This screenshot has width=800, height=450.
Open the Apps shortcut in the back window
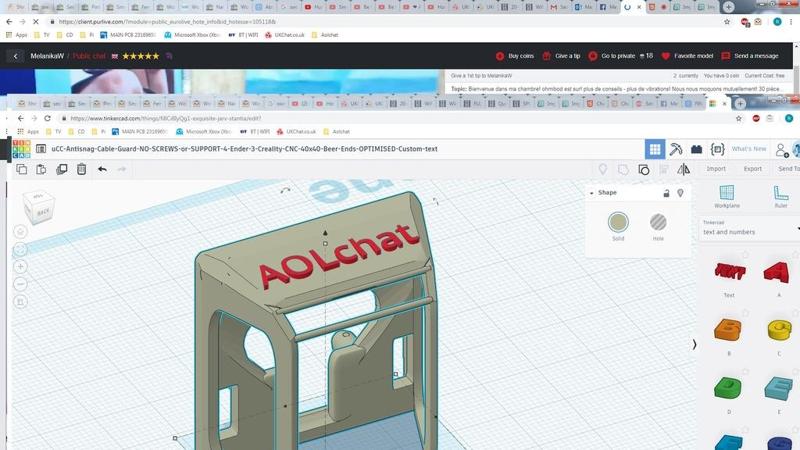[16, 35]
